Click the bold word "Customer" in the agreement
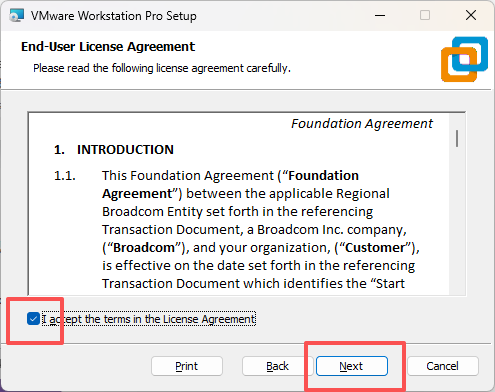The height and width of the screenshot is (392, 495). 375,248
